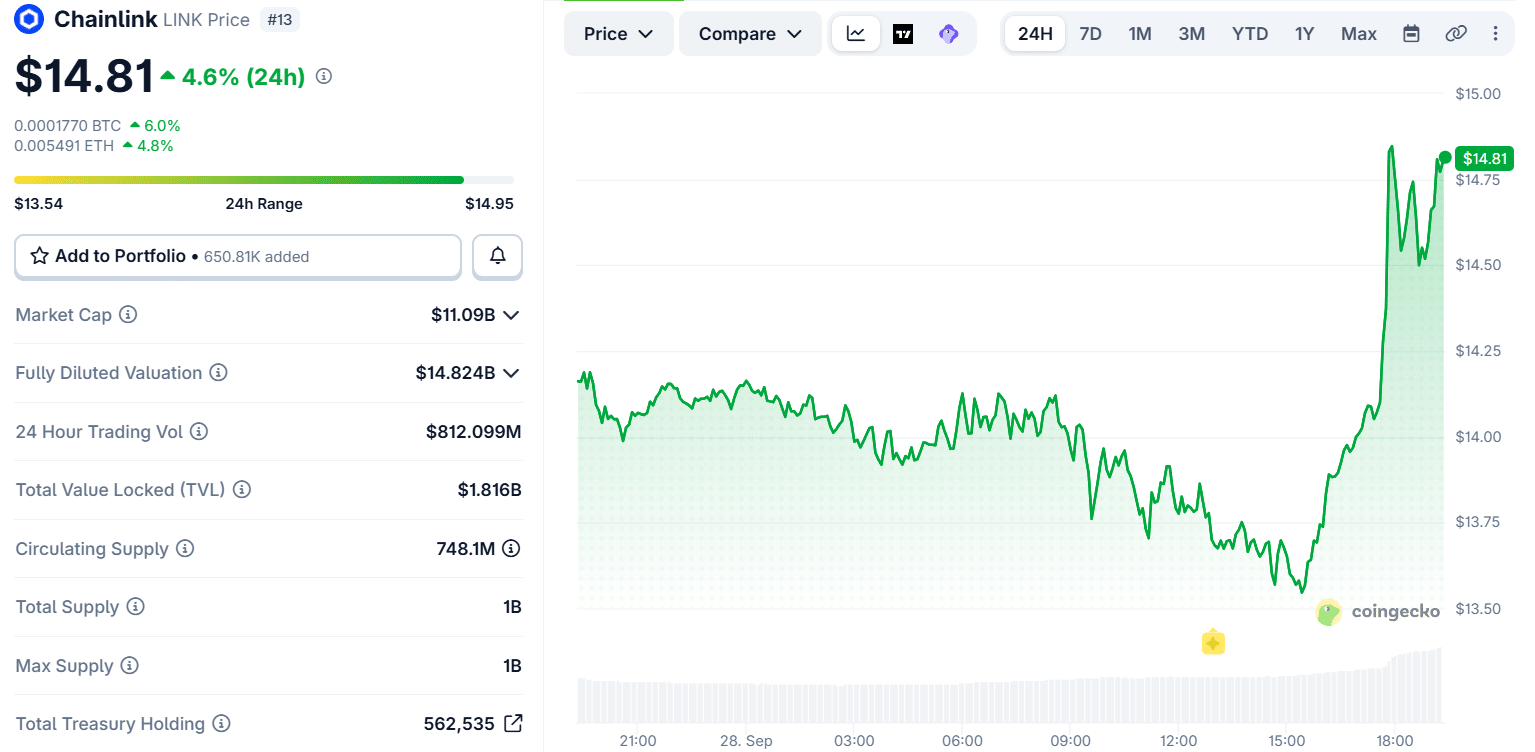This screenshot has height=752, width=1535.
Task: Open treasury holding external link icon
Action: pyautogui.click(x=513, y=723)
